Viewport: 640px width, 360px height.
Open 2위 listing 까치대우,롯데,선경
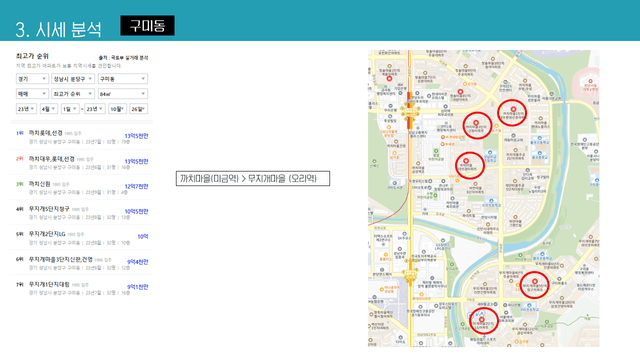coord(82,162)
